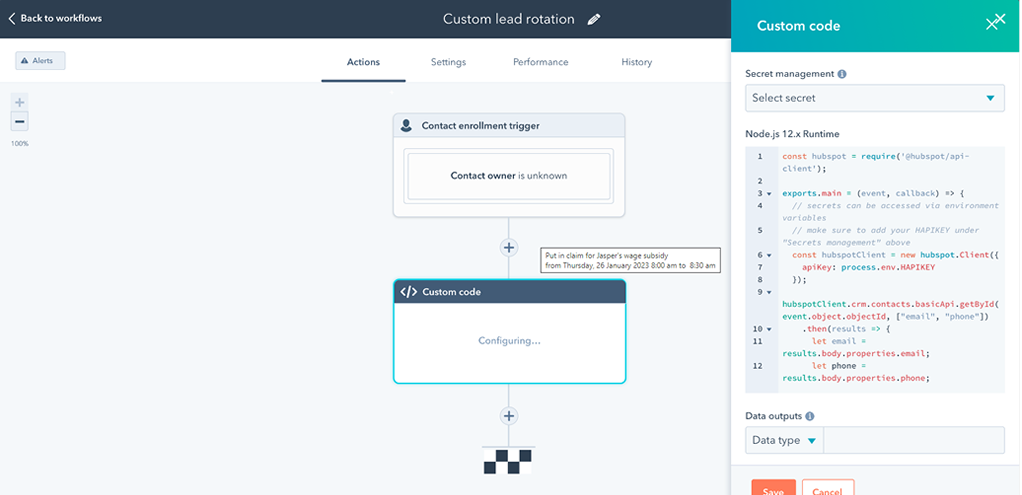
Task: Add action below Custom code step
Action: [509, 416]
